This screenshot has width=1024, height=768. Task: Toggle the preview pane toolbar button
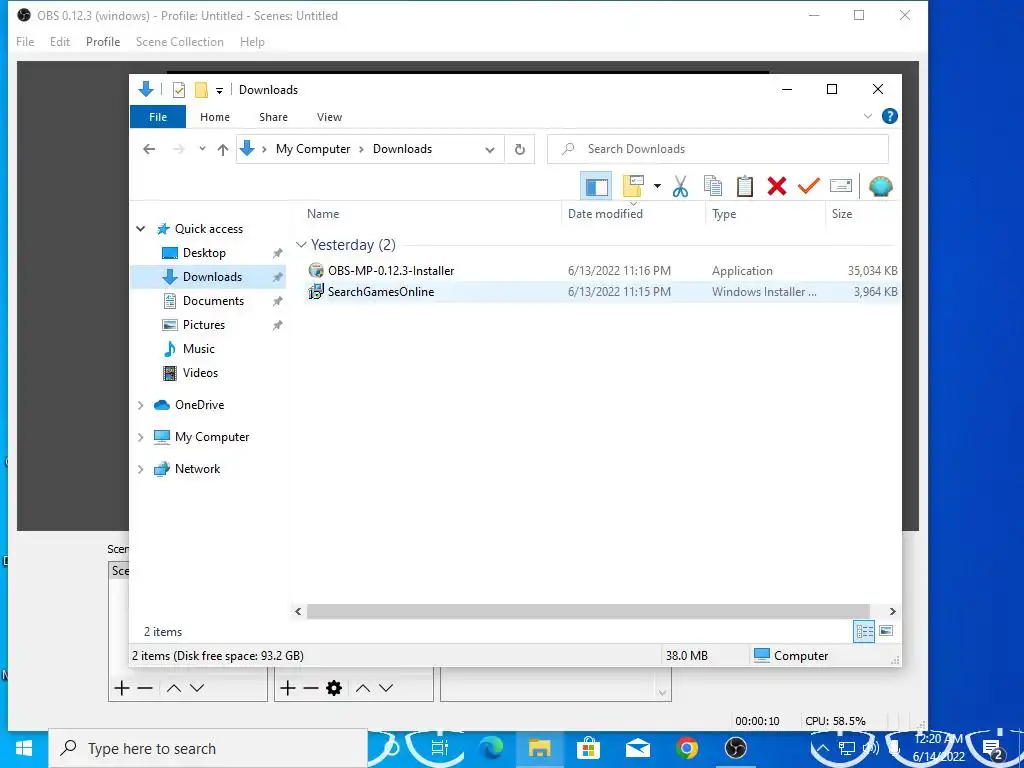coord(596,187)
